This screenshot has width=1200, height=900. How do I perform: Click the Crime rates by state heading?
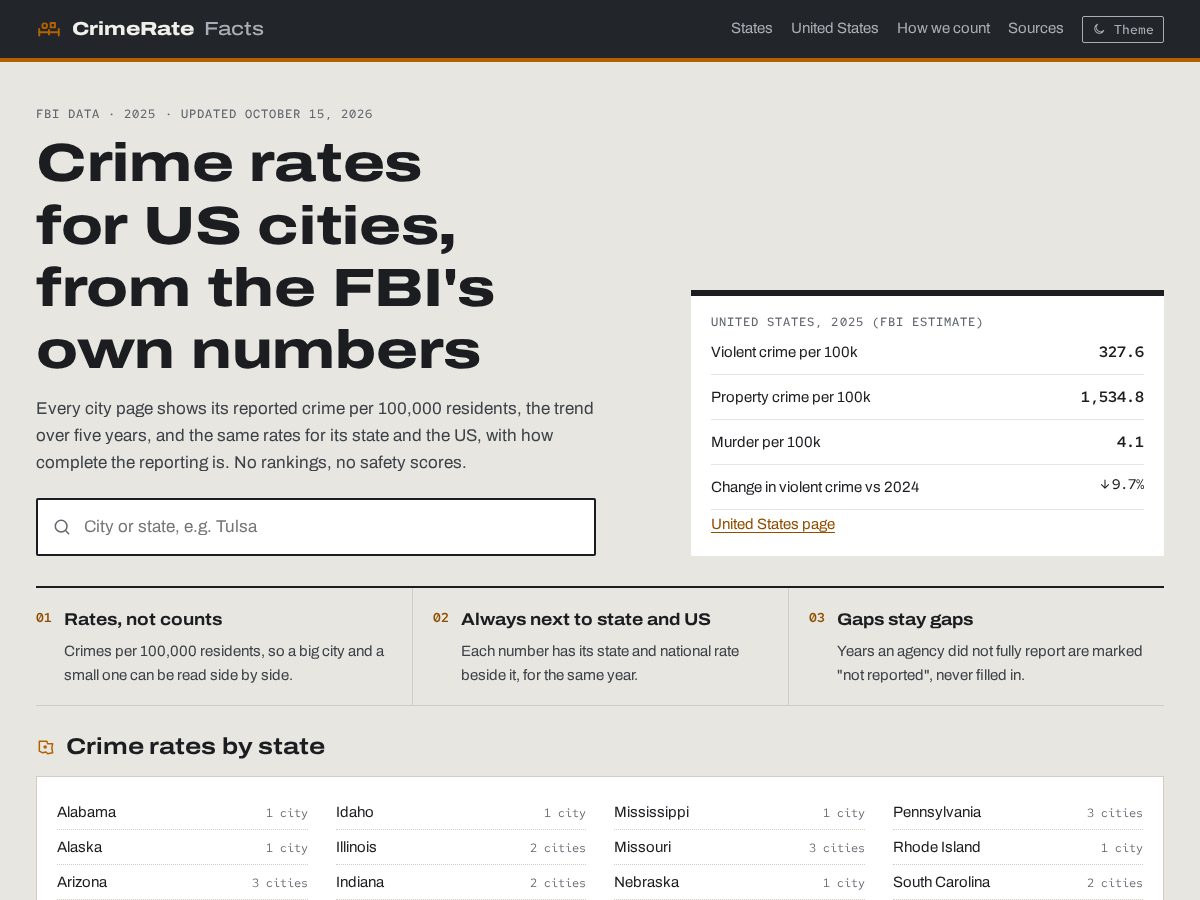click(x=195, y=746)
